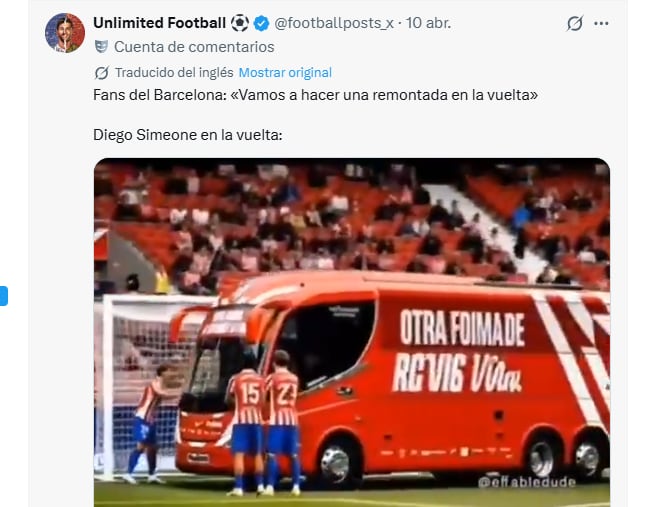
Task: Show the original text via Mostrar original
Action: click(x=285, y=73)
